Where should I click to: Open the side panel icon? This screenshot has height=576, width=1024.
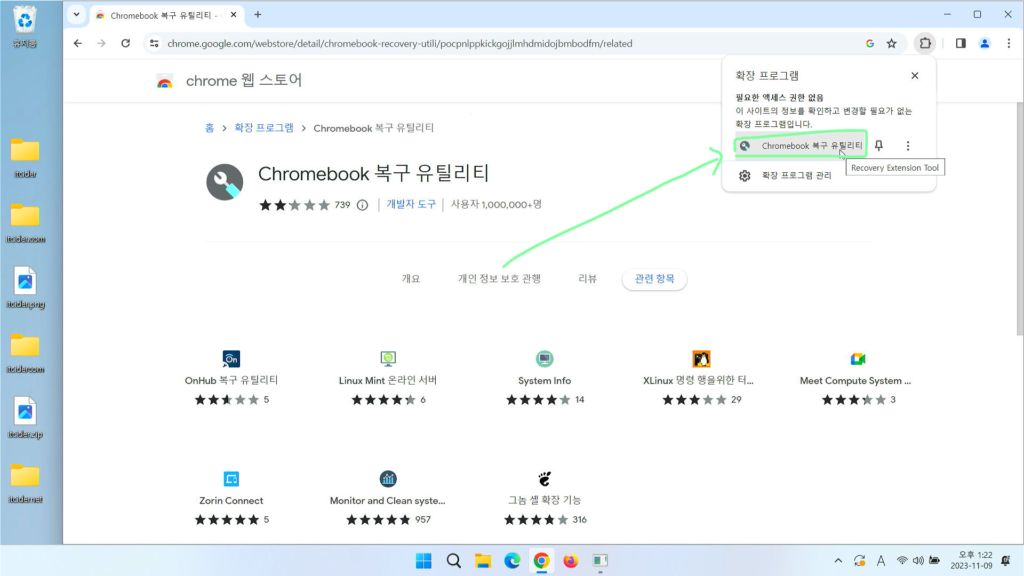pos(961,44)
